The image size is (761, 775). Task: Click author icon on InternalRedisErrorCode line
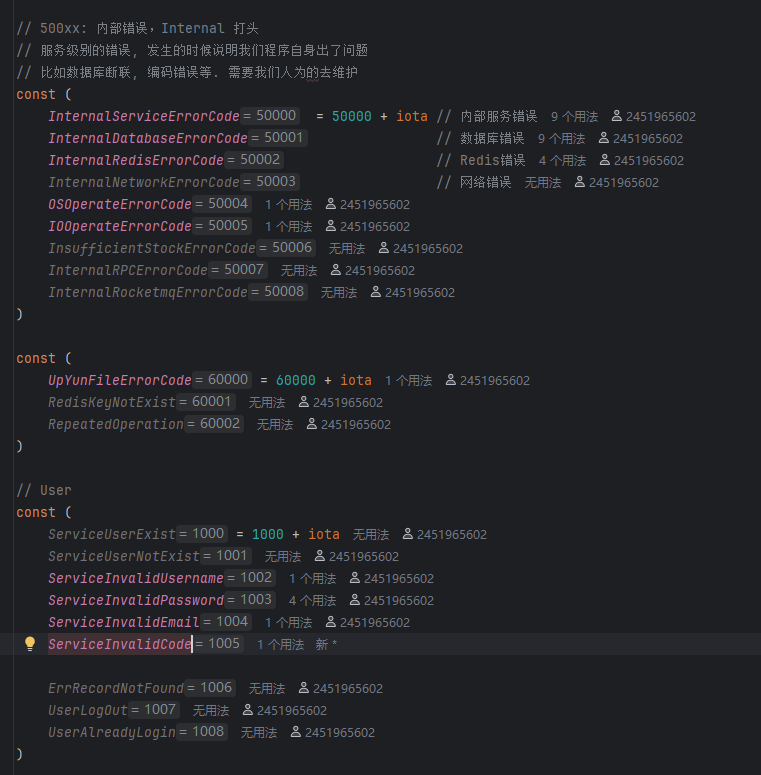(604, 160)
